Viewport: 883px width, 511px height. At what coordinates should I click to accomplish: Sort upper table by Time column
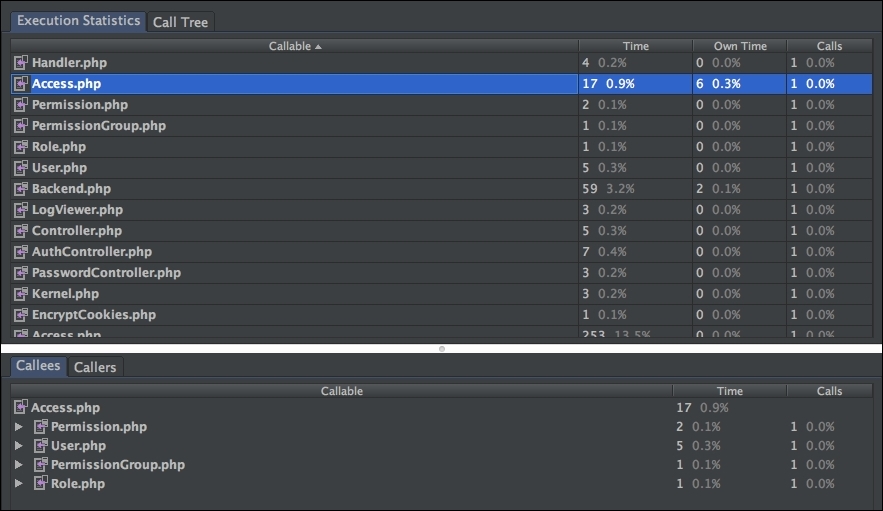pyautogui.click(x=635, y=46)
